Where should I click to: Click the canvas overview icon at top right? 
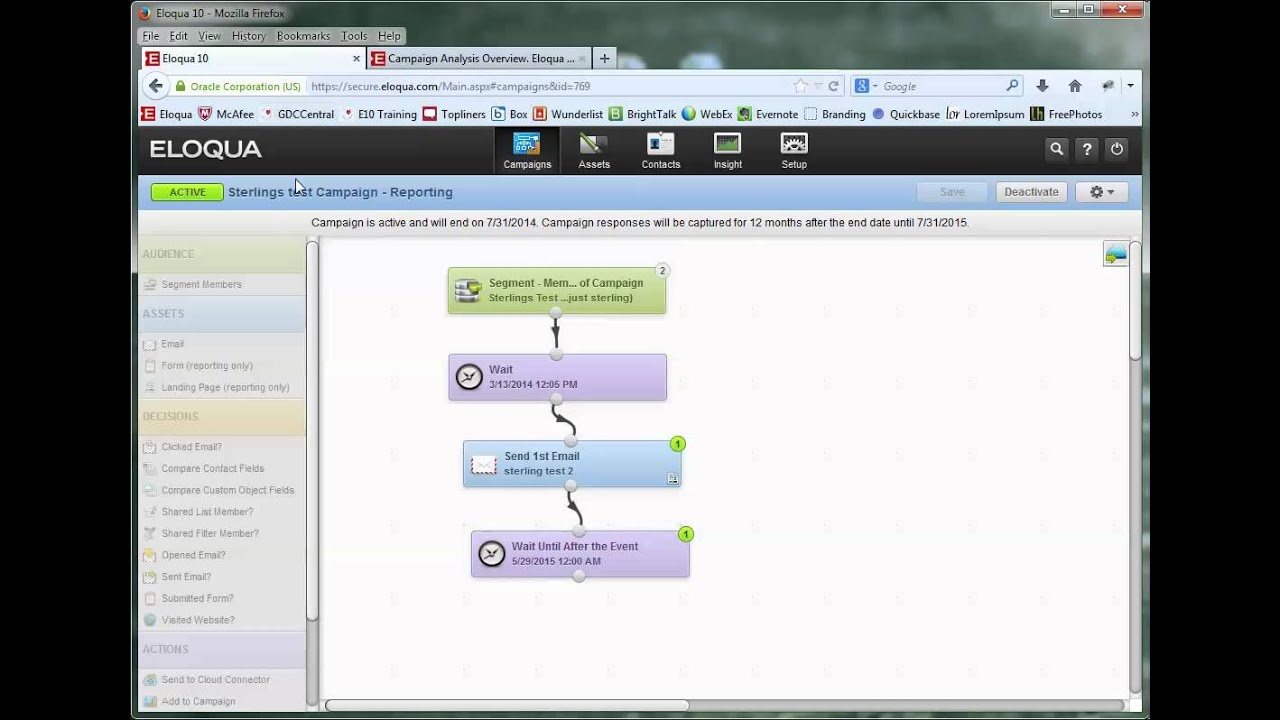(1115, 254)
